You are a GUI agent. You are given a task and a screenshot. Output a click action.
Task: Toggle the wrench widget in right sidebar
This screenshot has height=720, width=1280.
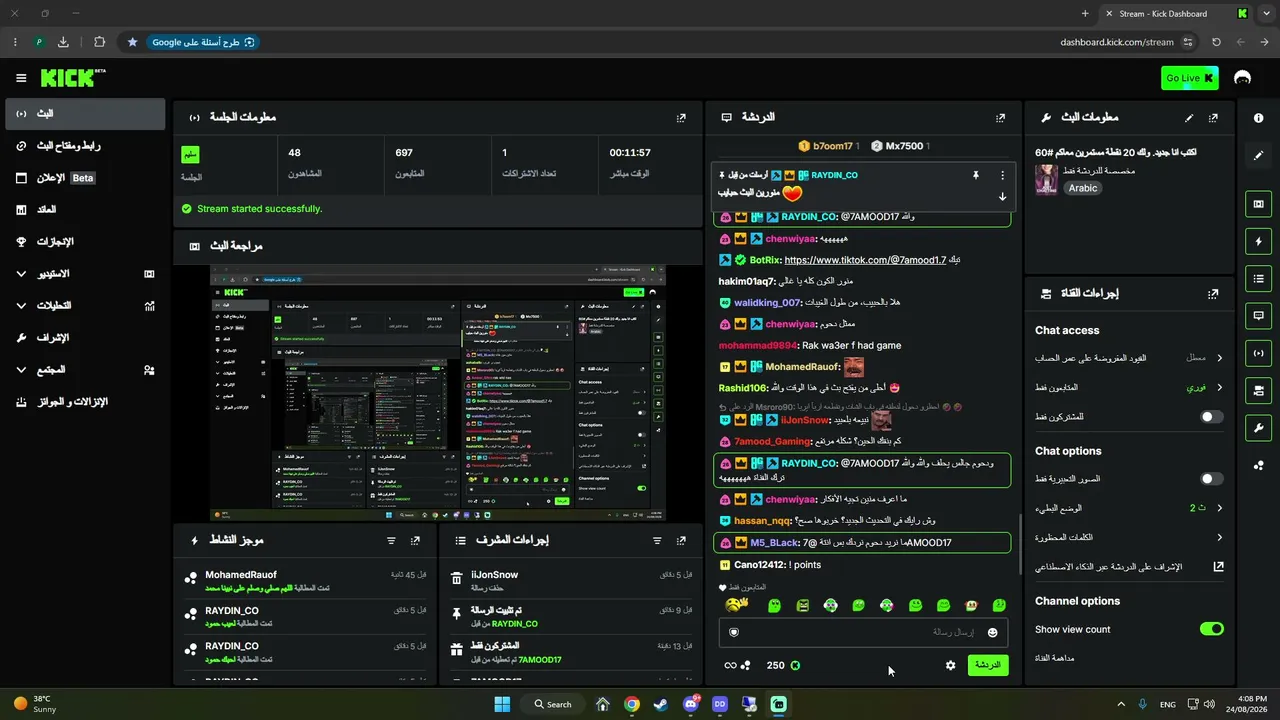pos(1258,427)
